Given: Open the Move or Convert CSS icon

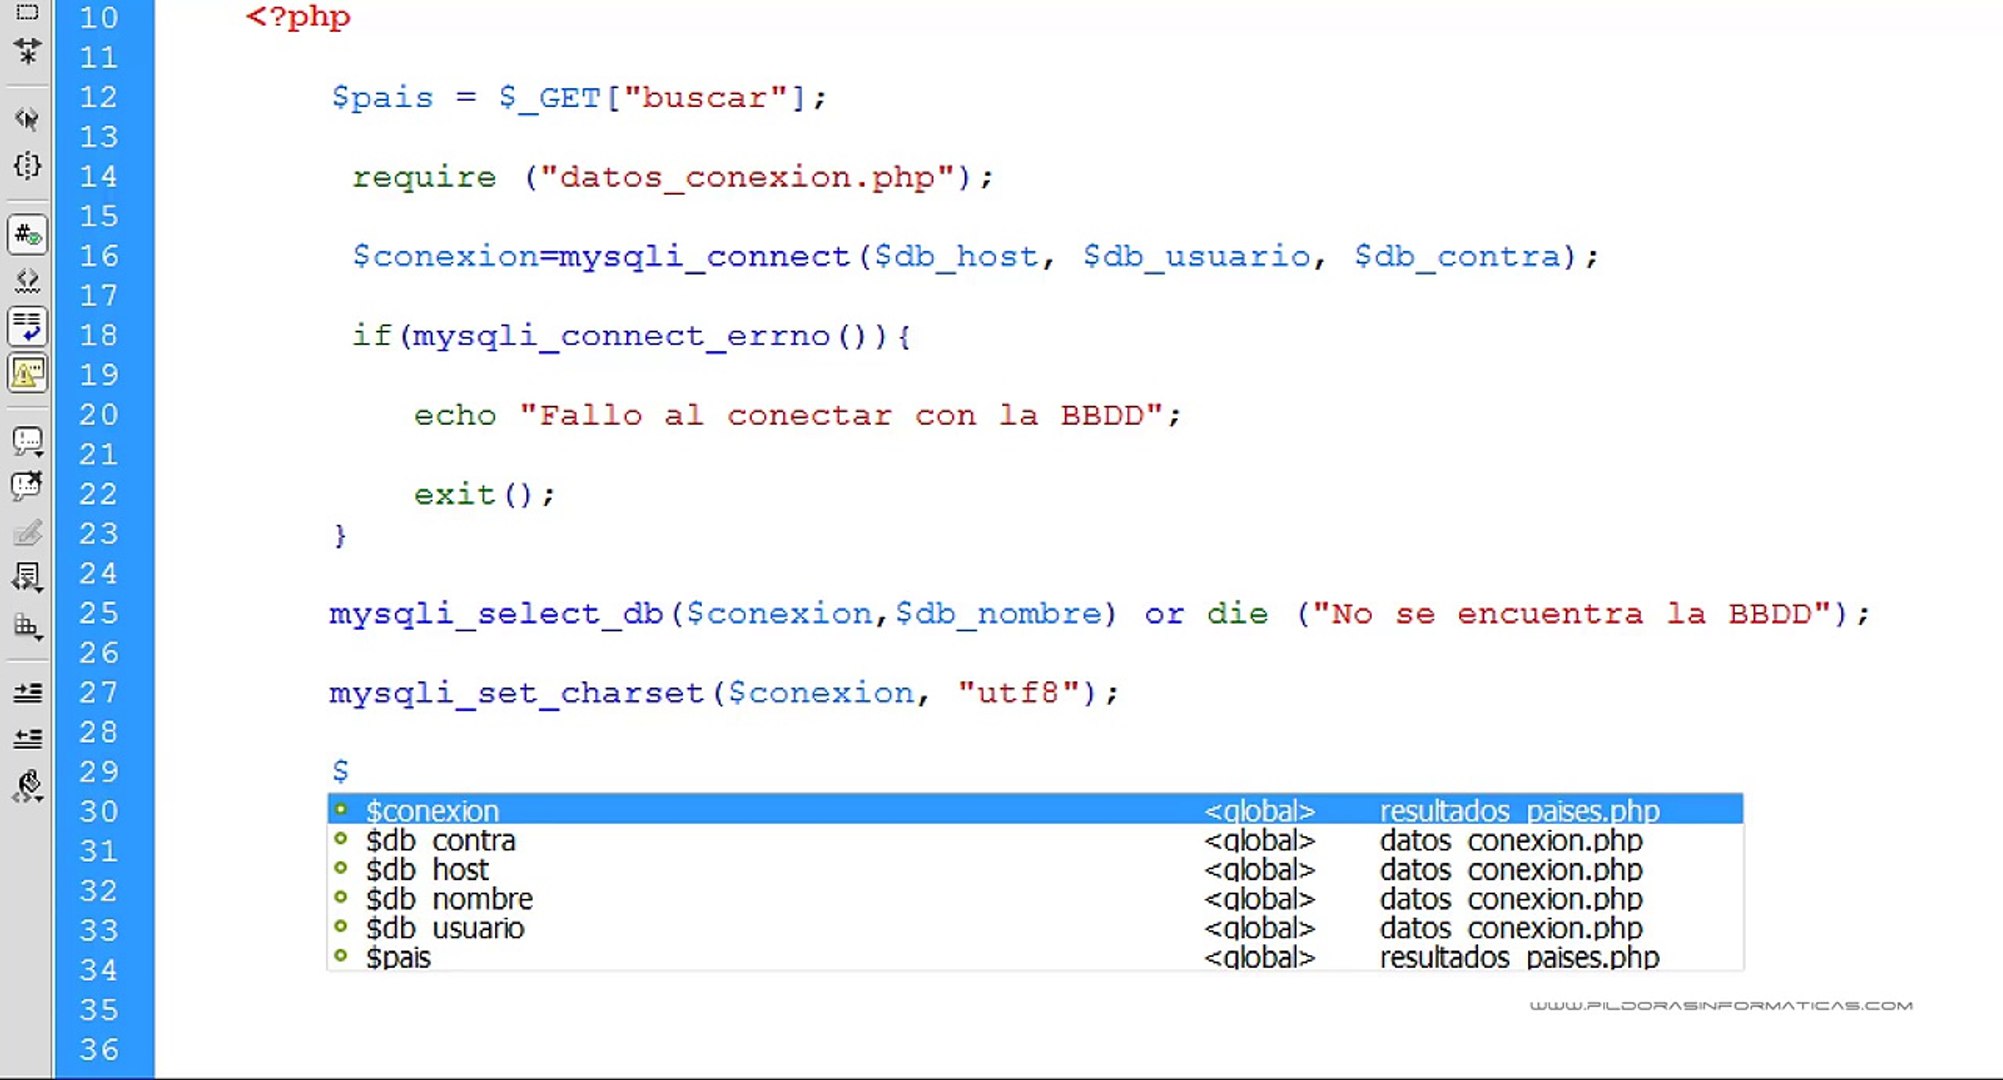Looking at the screenshot, I should tap(27, 626).
